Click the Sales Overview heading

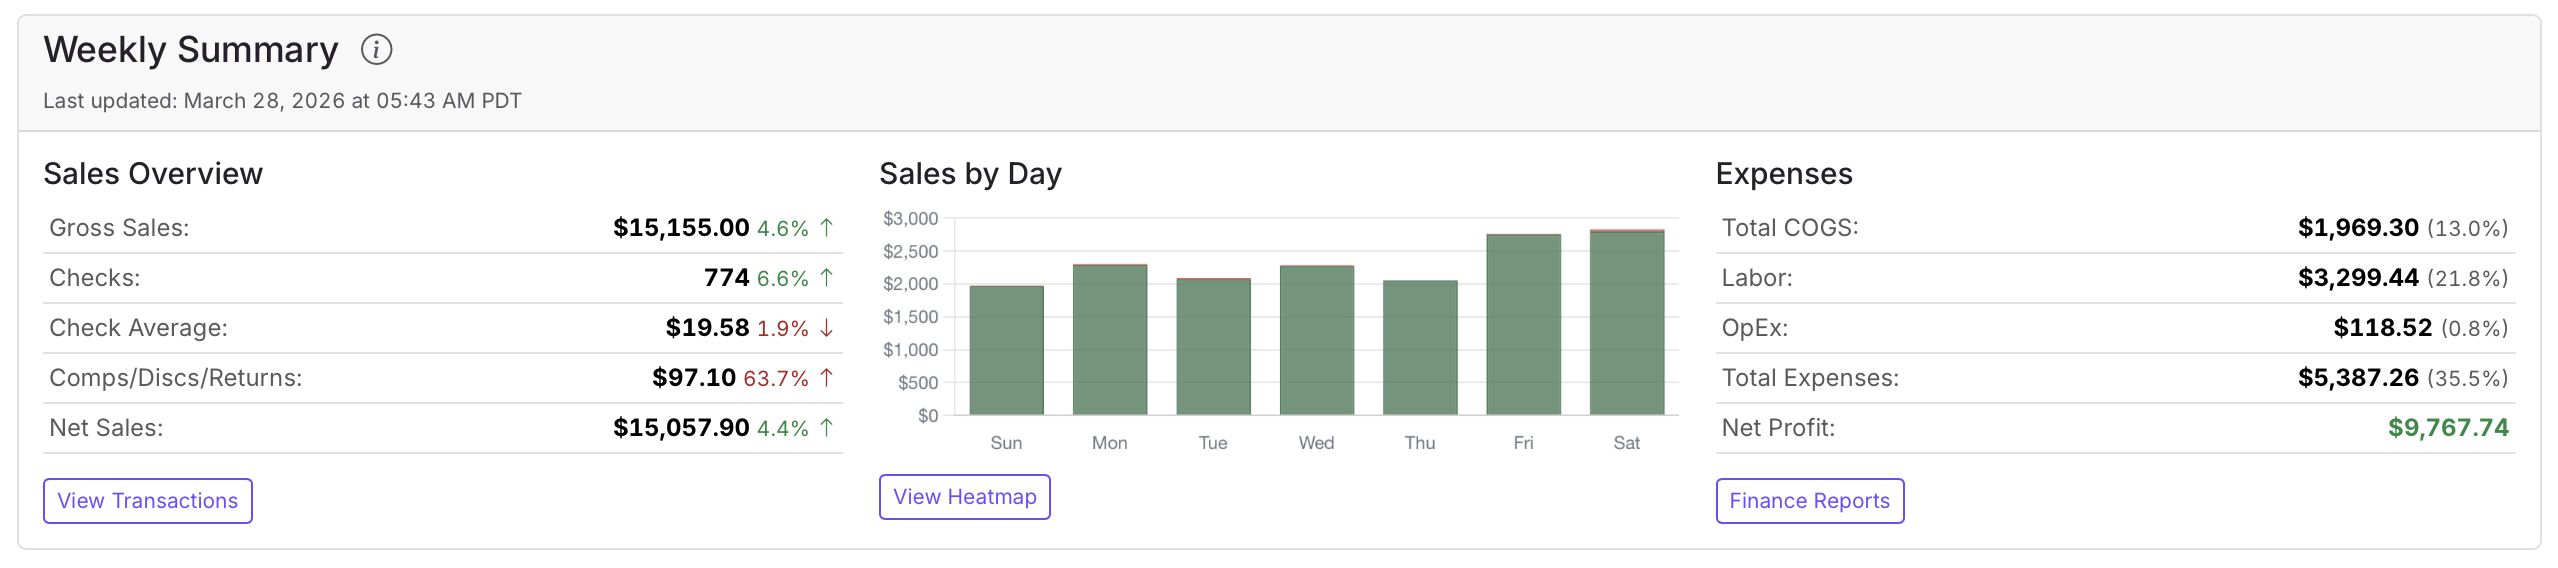pos(153,174)
